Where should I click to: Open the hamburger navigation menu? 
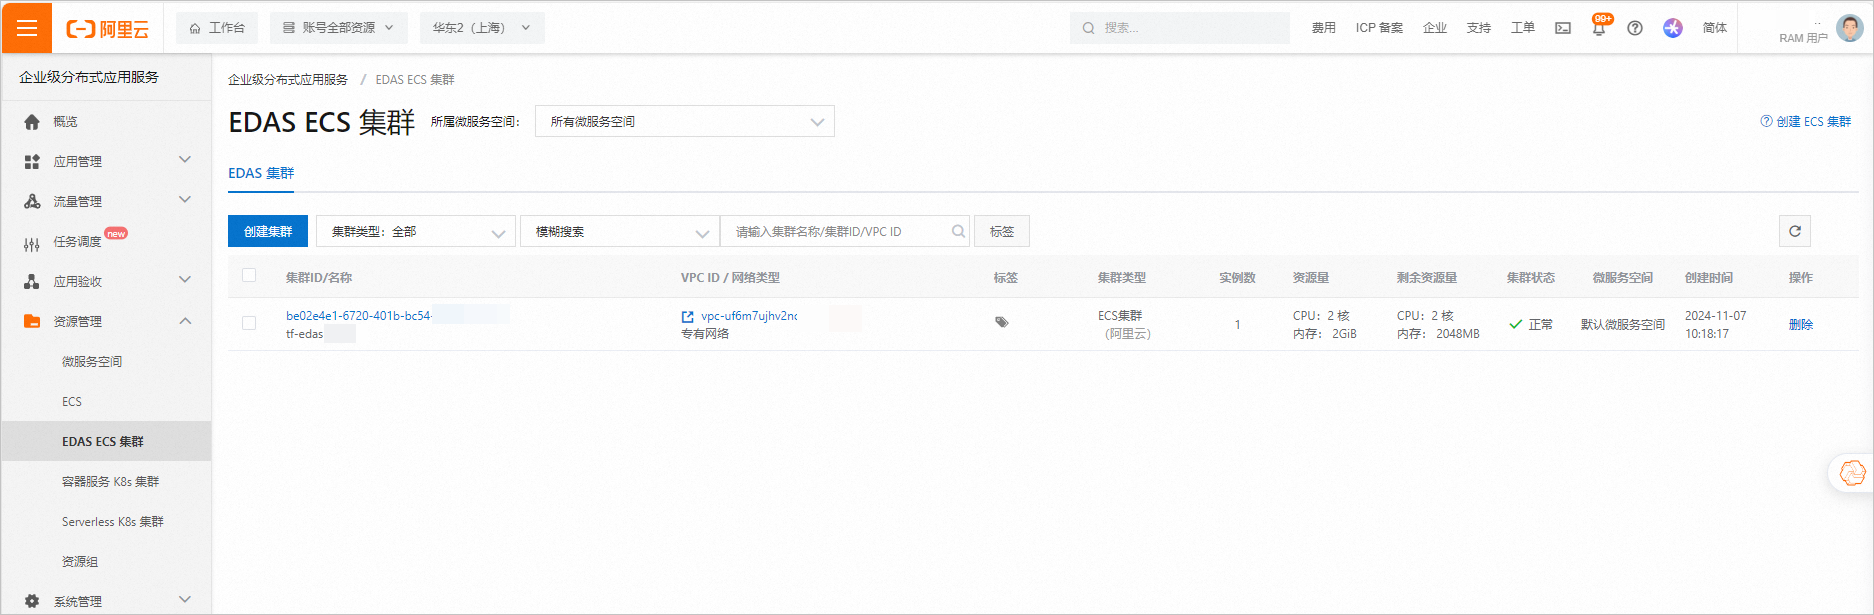coord(27,27)
